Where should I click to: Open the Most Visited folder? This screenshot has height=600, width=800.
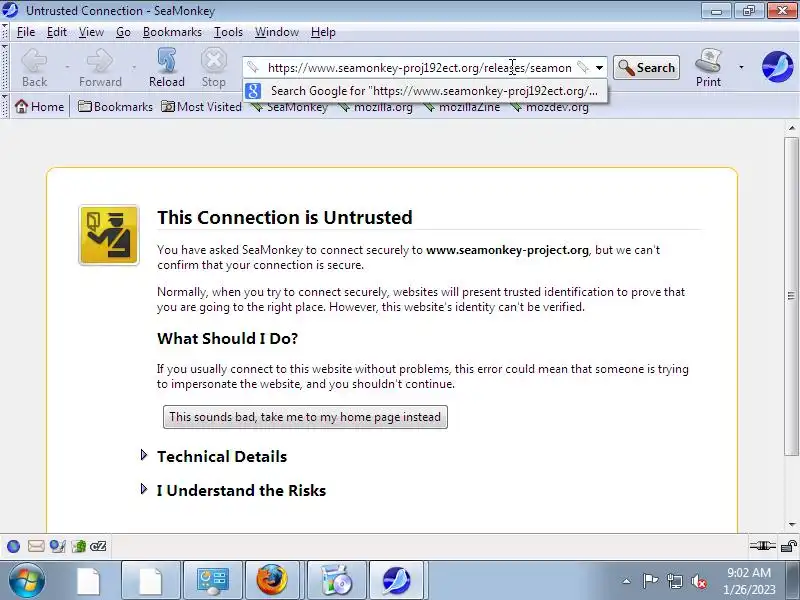click(201, 107)
